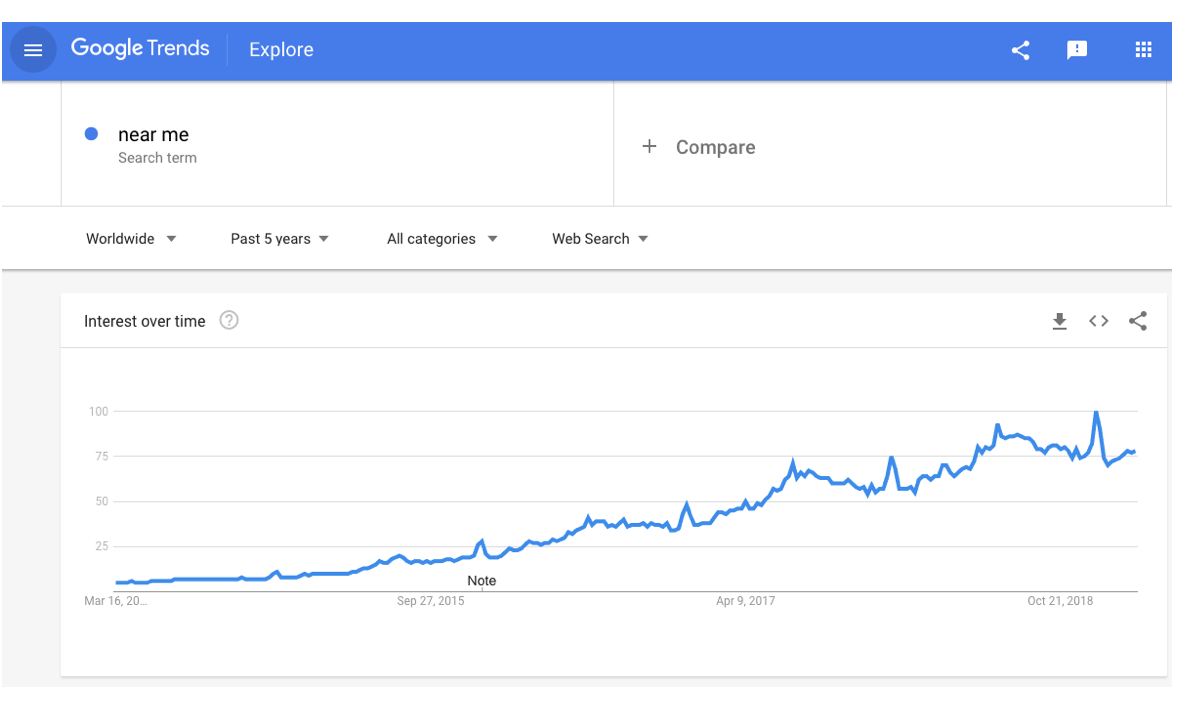Screen dimensions: 1196x704
Task: Open the Interest over time help tooltip
Action: click(x=229, y=321)
